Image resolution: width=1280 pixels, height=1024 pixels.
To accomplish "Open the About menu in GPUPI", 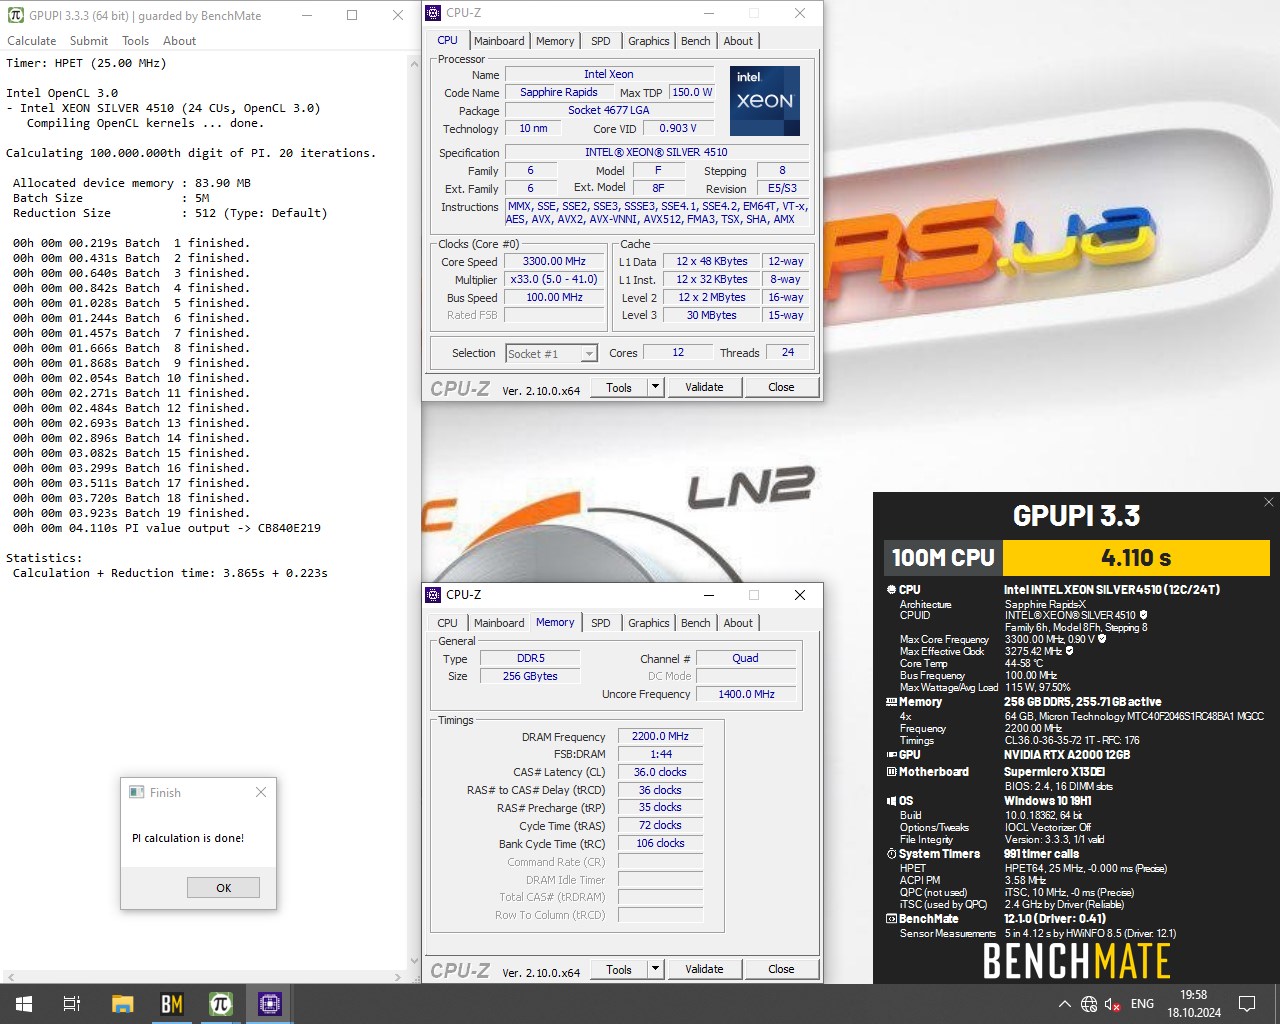I will tap(179, 41).
